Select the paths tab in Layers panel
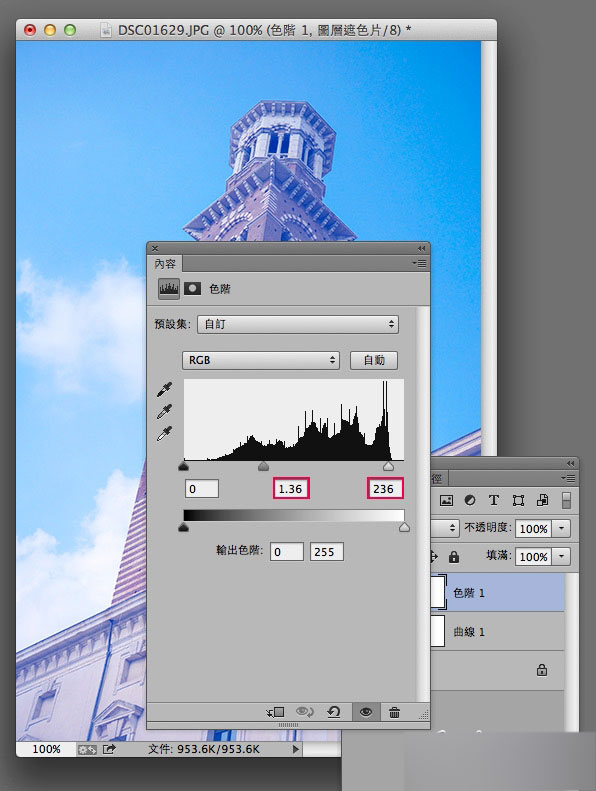The height and width of the screenshot is (791, 596). pyautogui.click(x=437, y=478)
